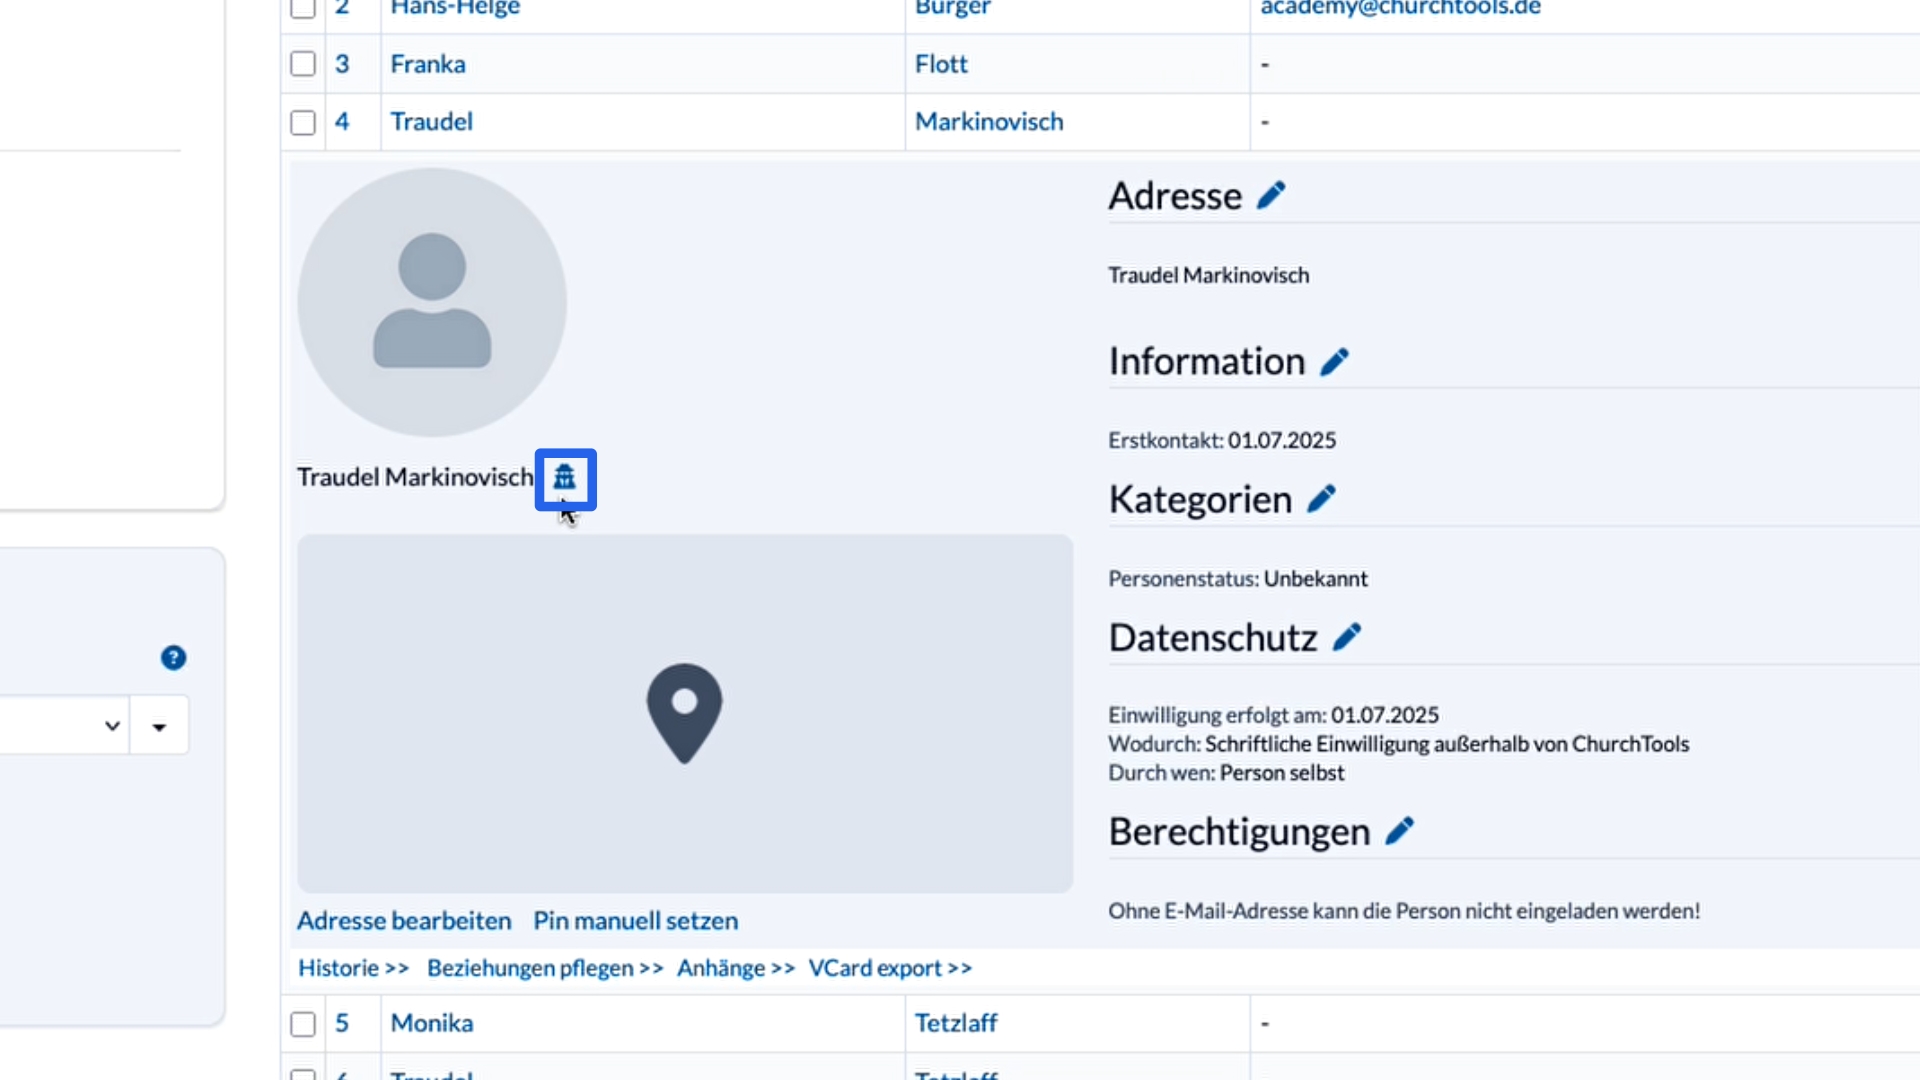This screenshot has height=1080, width=1920.
Task: Select the checkbox for row 5 Monika
Action: 303,1024
